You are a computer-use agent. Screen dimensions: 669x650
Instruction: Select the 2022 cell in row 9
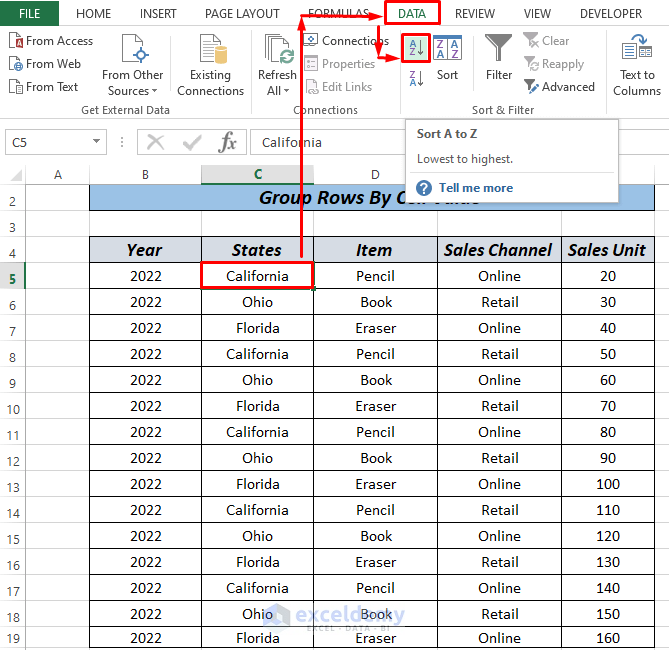145,380
